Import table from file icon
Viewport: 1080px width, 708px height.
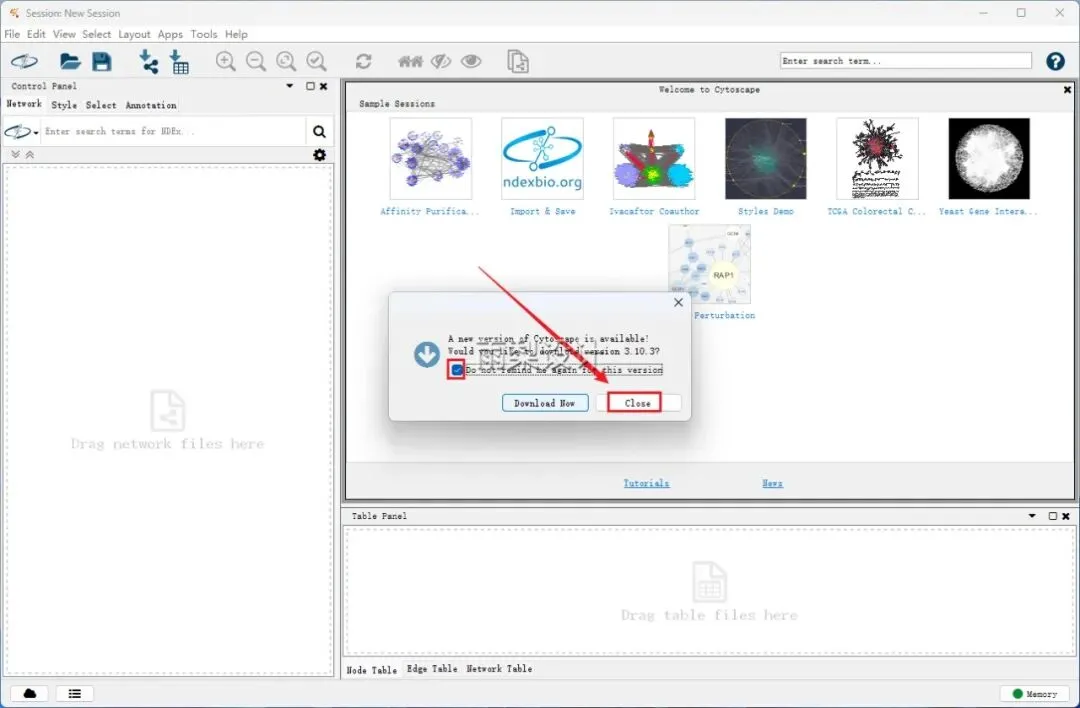(179, 61)
